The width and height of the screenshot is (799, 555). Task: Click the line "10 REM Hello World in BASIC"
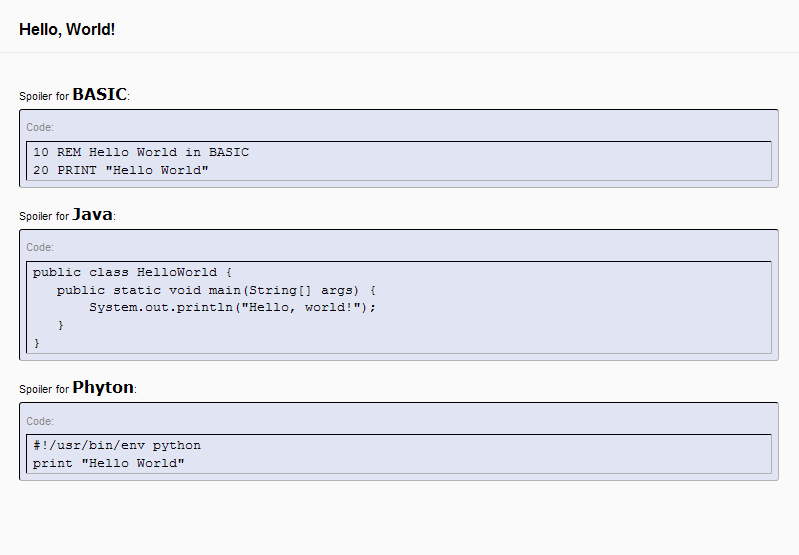141,152
